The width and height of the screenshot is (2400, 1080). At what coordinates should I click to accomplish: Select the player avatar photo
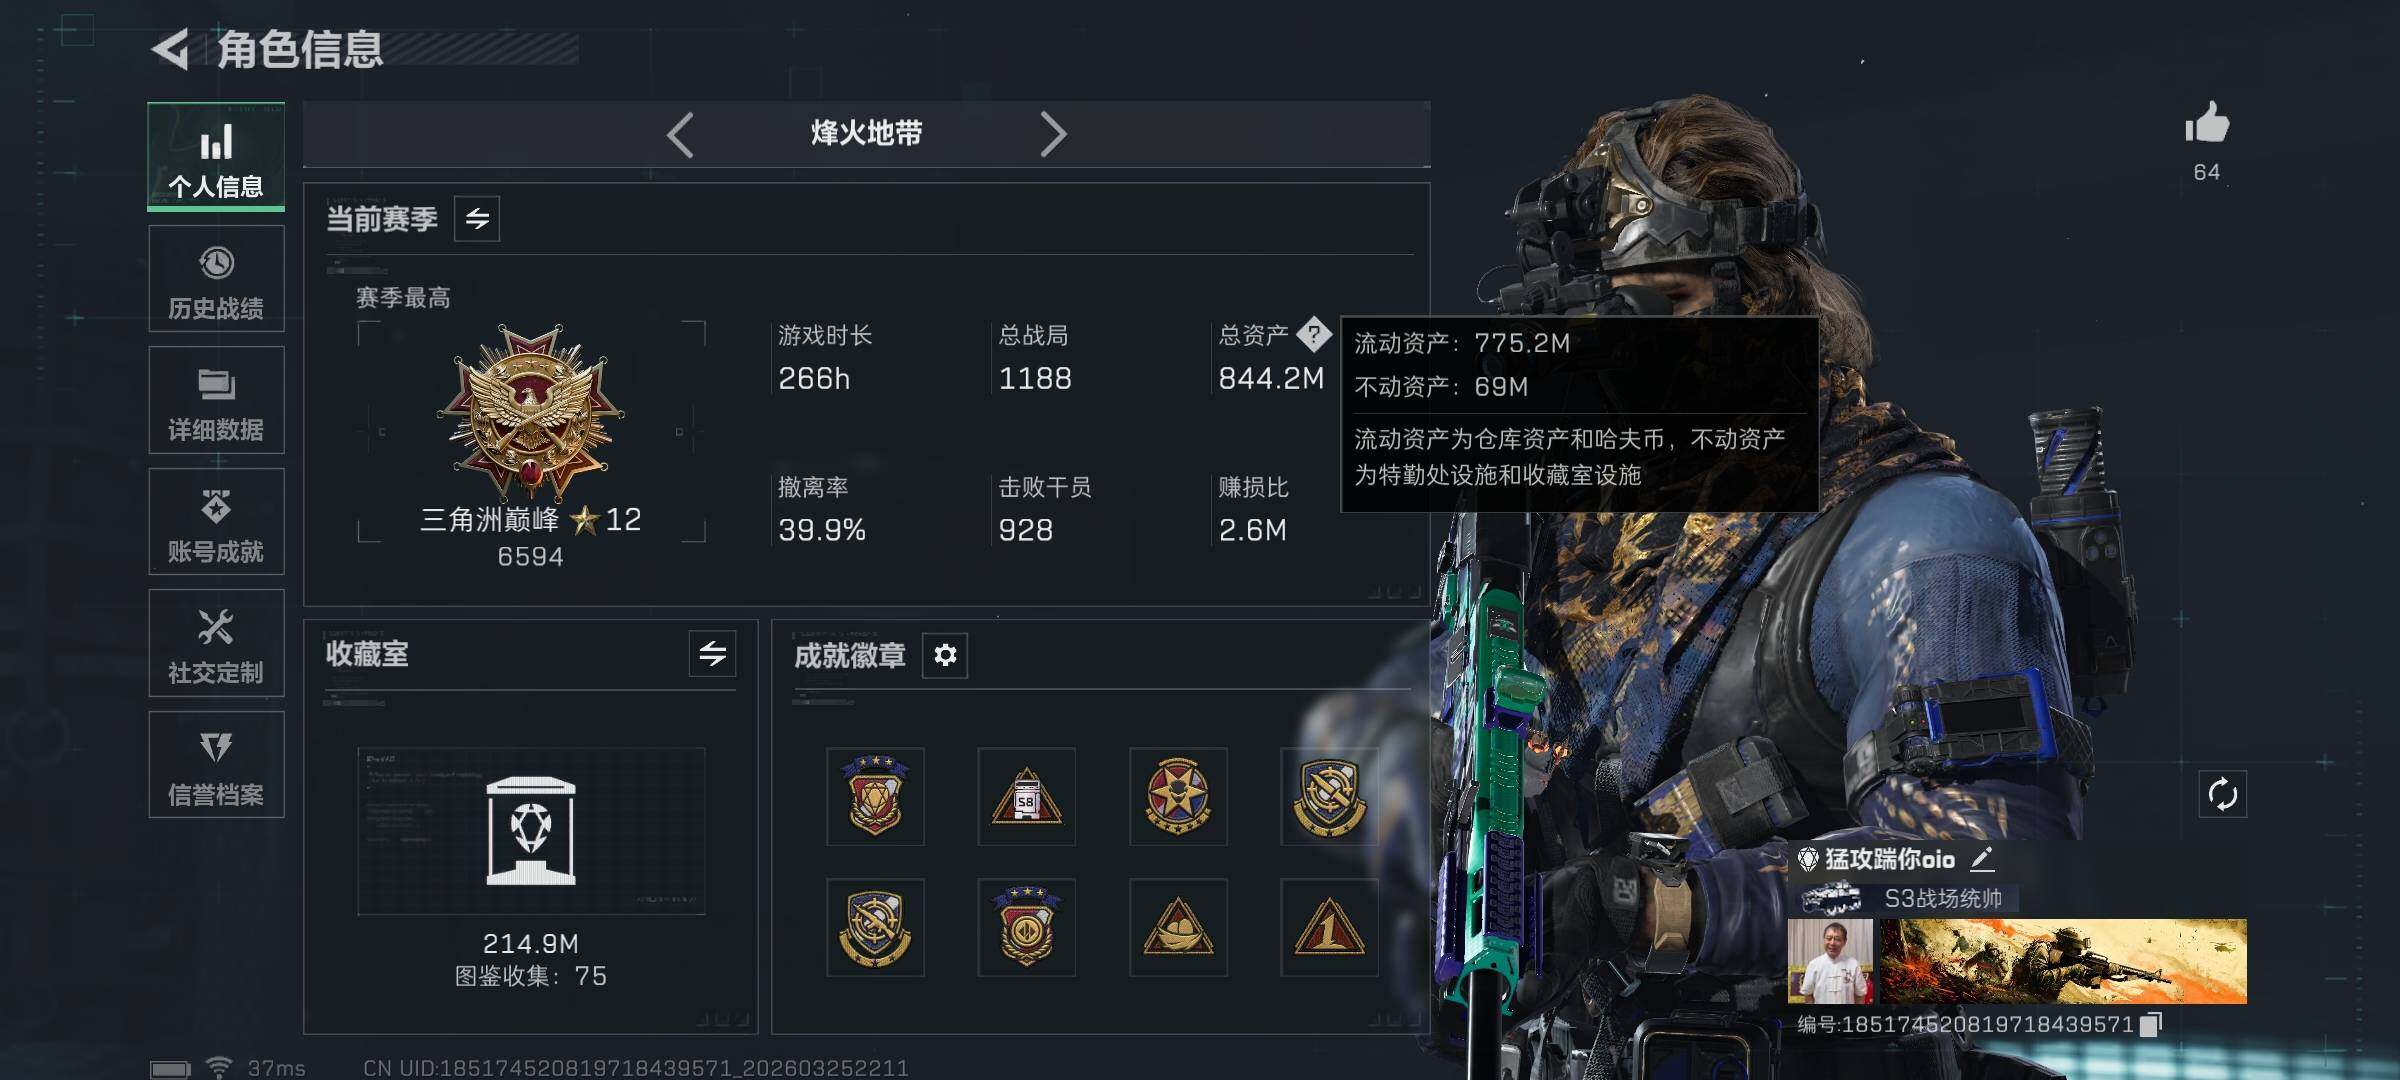1830,961
